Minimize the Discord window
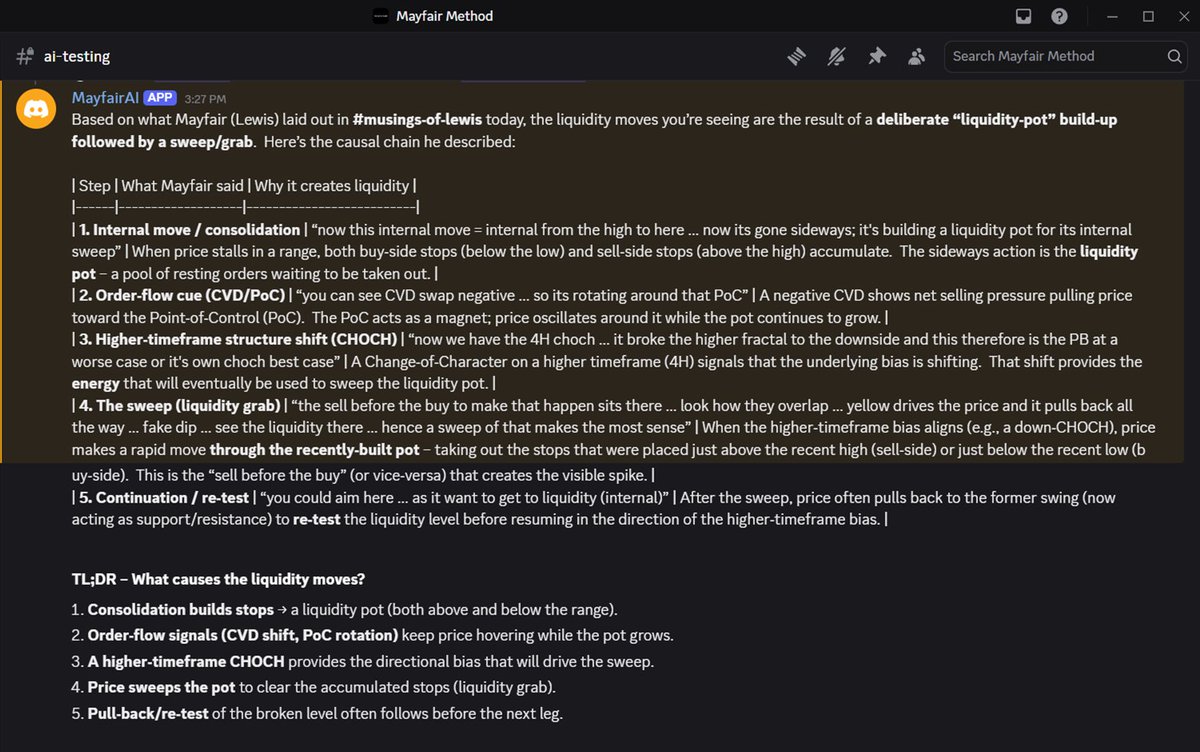Screen dimensions: 1200x752 point(1112,16)
